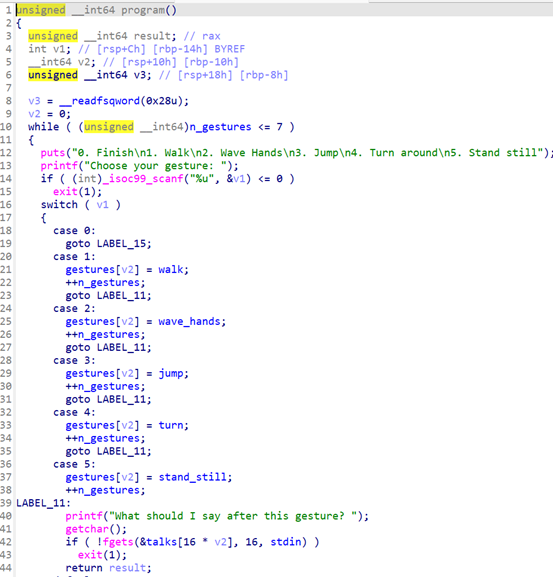Viewport: 553px width, 577px height.
Task: Click the 'turn' function reference
Action: (171, 425)
